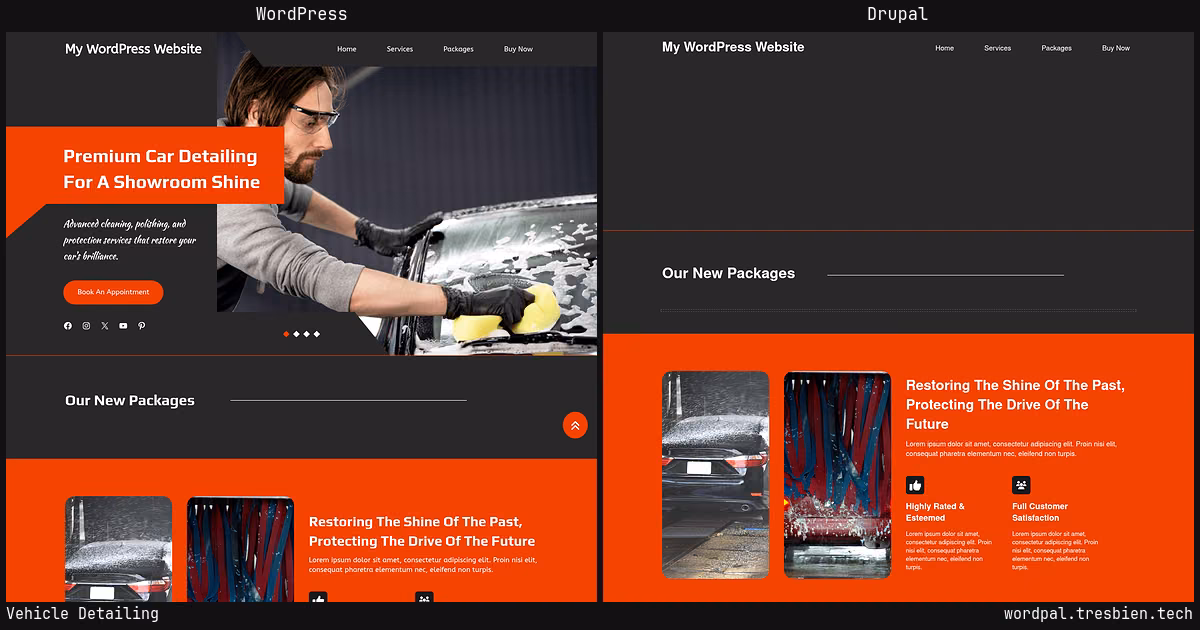Select the fourth hero slider dot

(316, 334)
